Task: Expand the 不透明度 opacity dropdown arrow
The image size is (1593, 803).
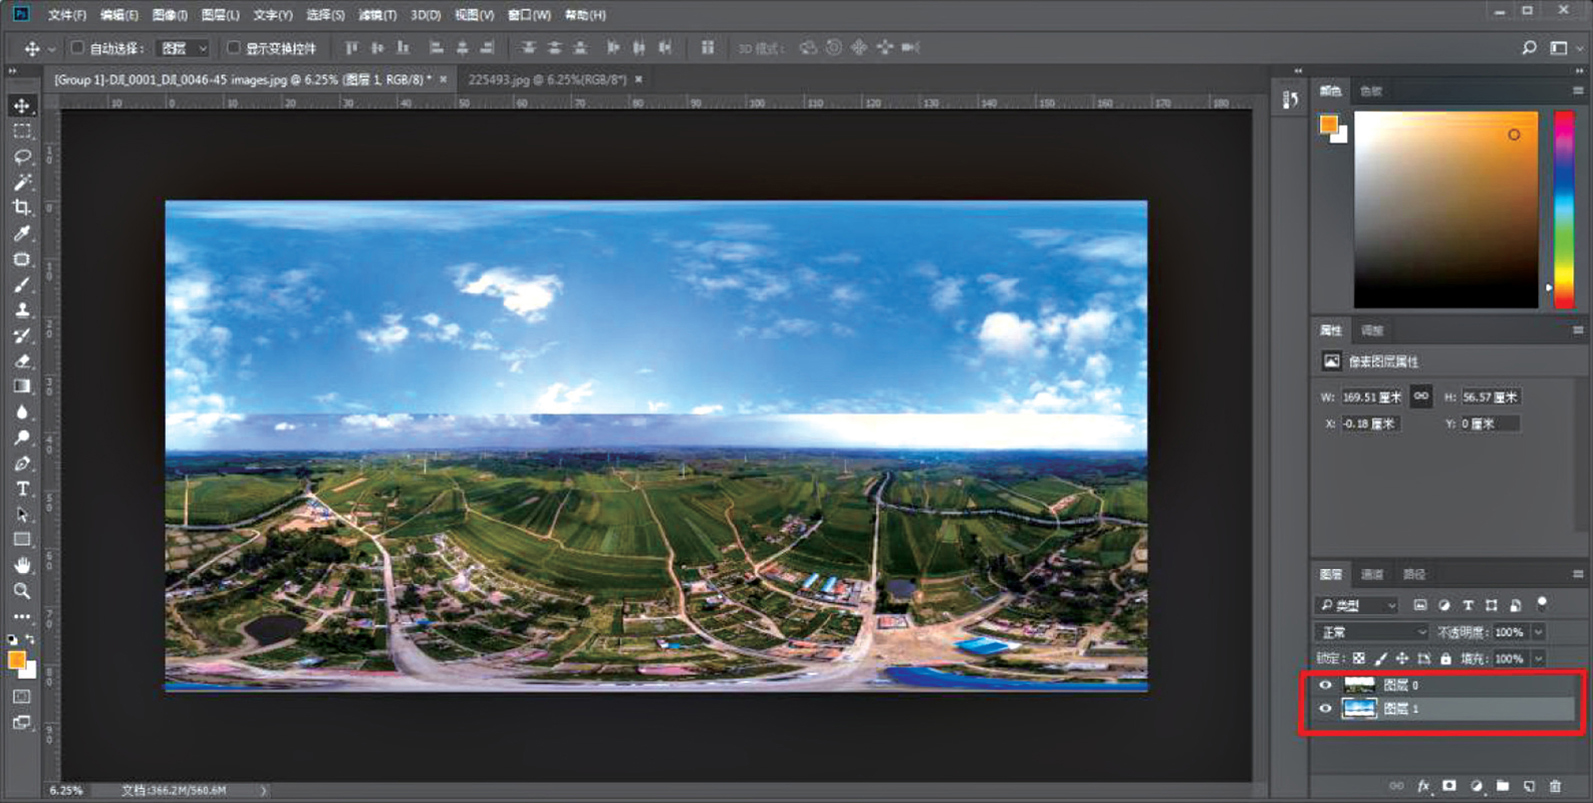Action: coord(1538,632)
